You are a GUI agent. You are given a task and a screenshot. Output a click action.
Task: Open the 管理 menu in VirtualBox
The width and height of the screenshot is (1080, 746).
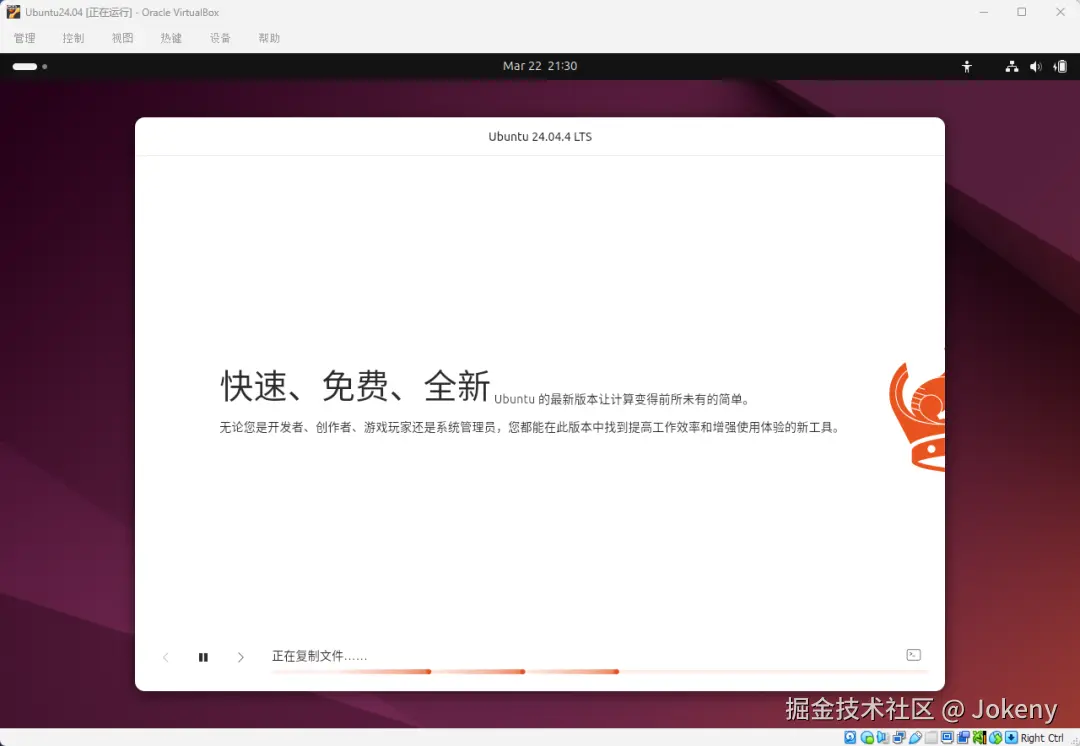25,38
